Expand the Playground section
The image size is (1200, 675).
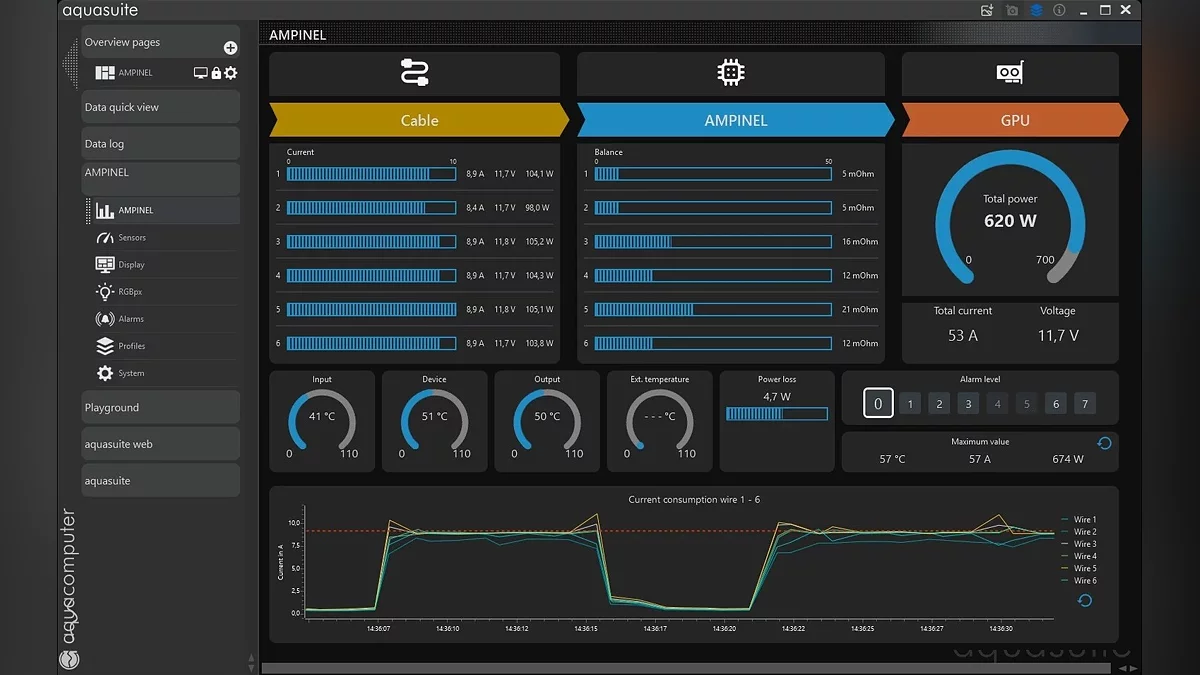(x=160, y=408)
